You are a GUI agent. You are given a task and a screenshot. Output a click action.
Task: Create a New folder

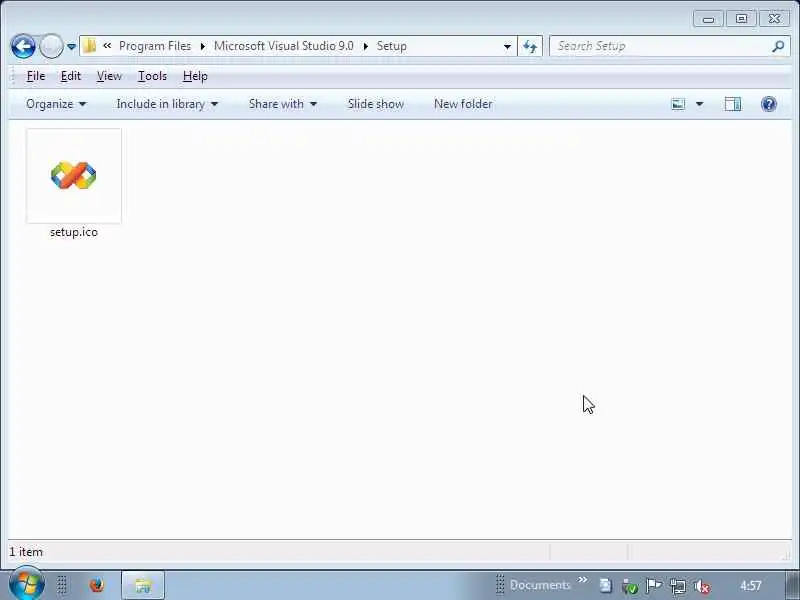pyautogui.click(x=463, y=104)
